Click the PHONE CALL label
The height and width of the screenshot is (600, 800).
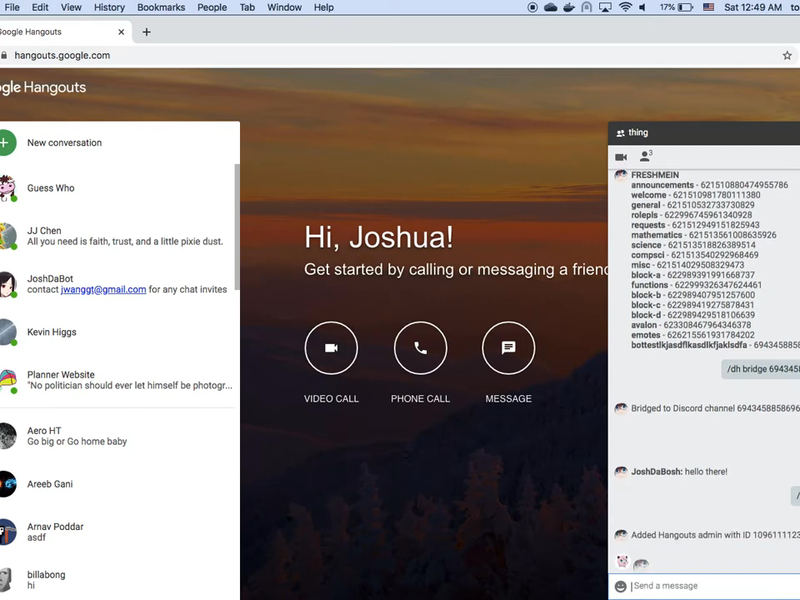click(420, 398)
